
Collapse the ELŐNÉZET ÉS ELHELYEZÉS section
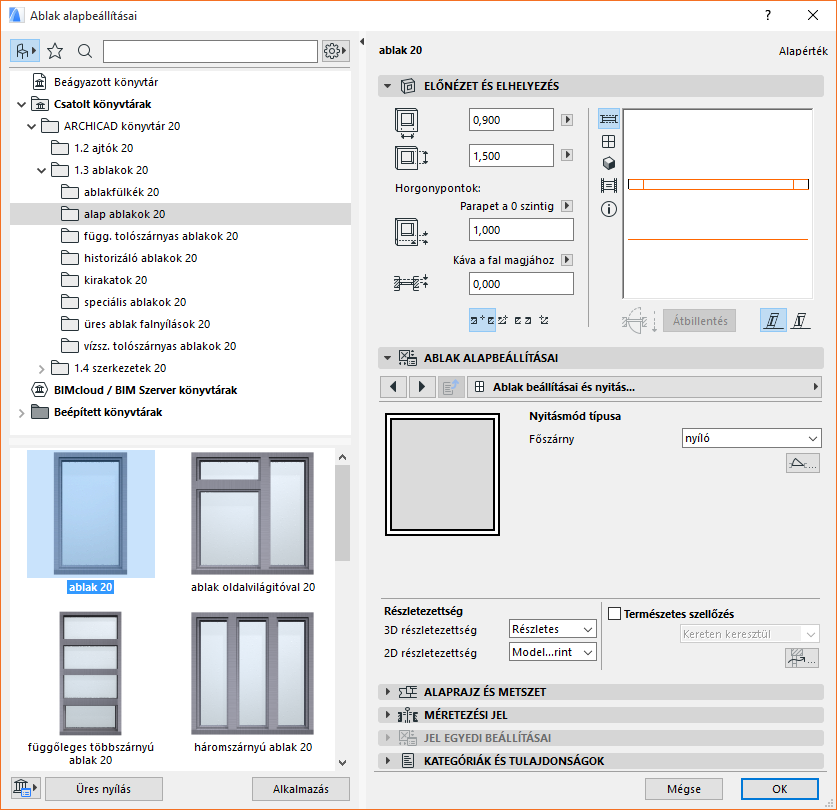click(x=388, y=86)
